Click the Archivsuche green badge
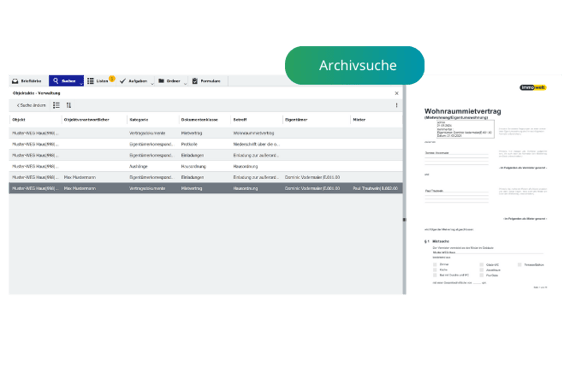The height and width of the screenshot is (385, 570). pyautogui.click(x=355, y=65)
